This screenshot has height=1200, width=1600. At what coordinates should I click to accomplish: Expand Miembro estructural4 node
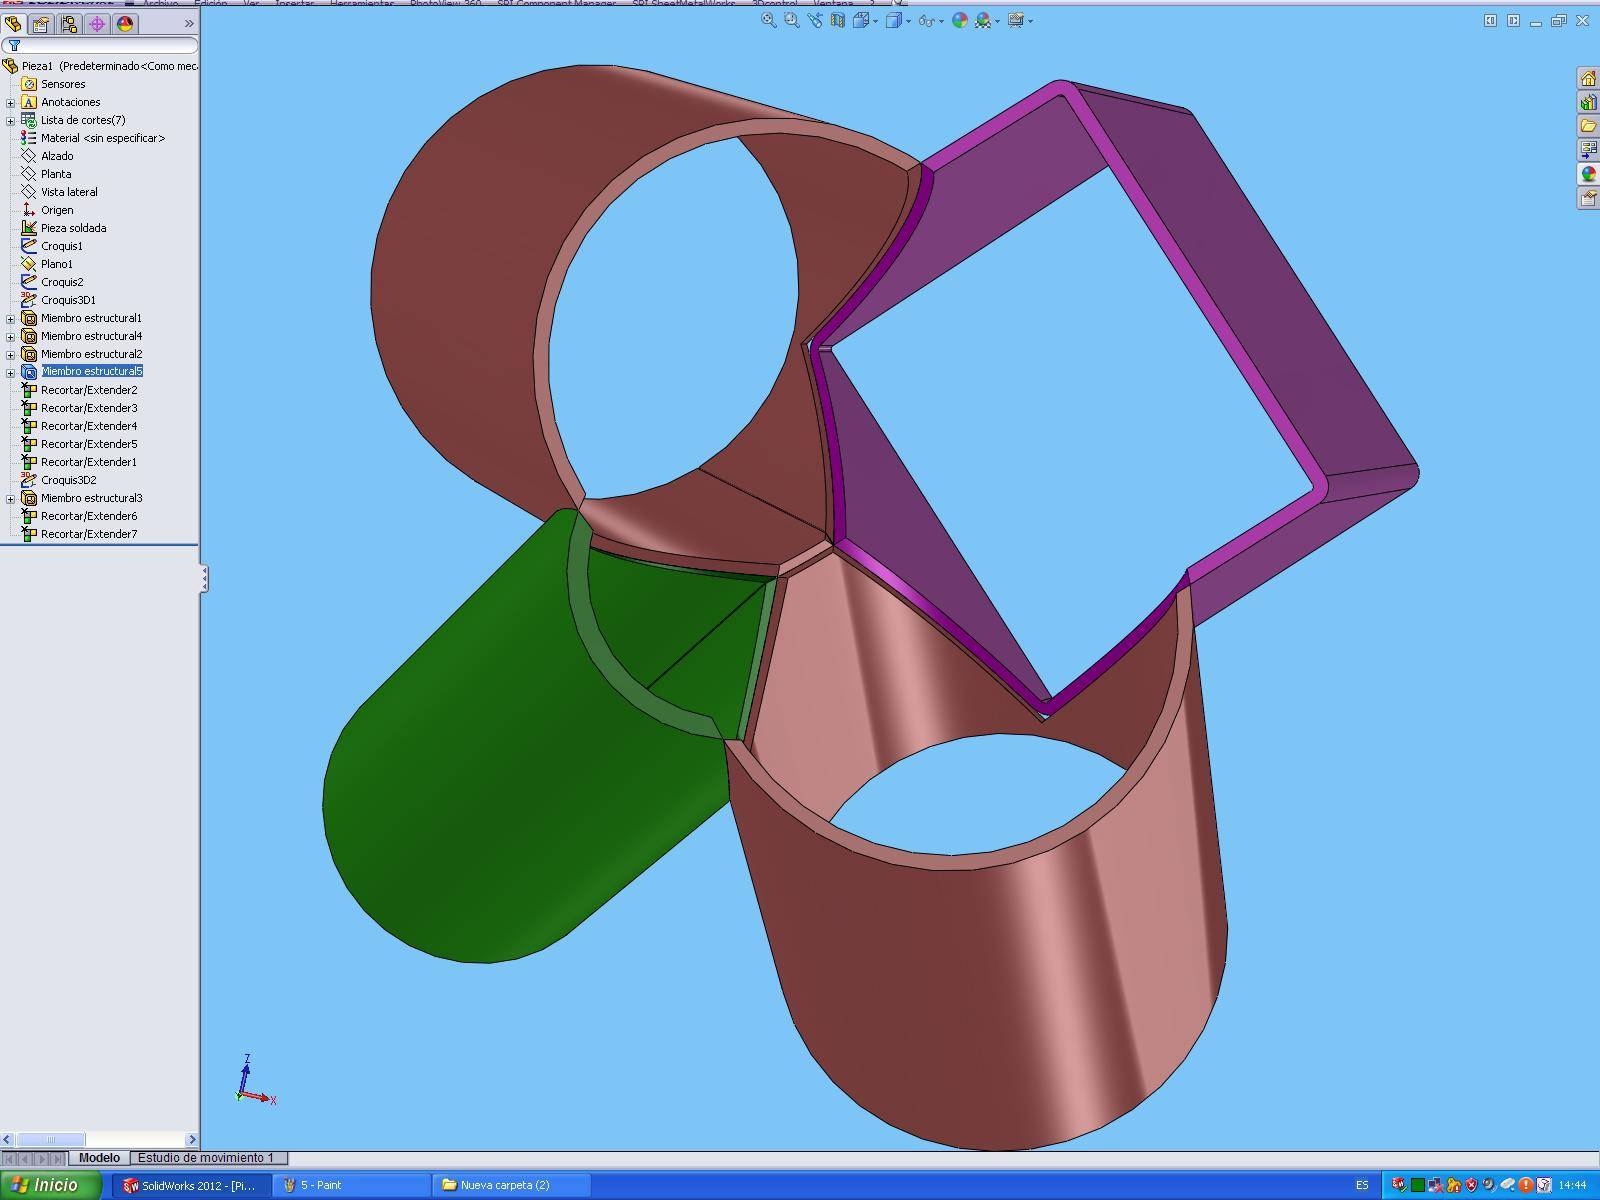pyautogui.click(x=10, y=336)
